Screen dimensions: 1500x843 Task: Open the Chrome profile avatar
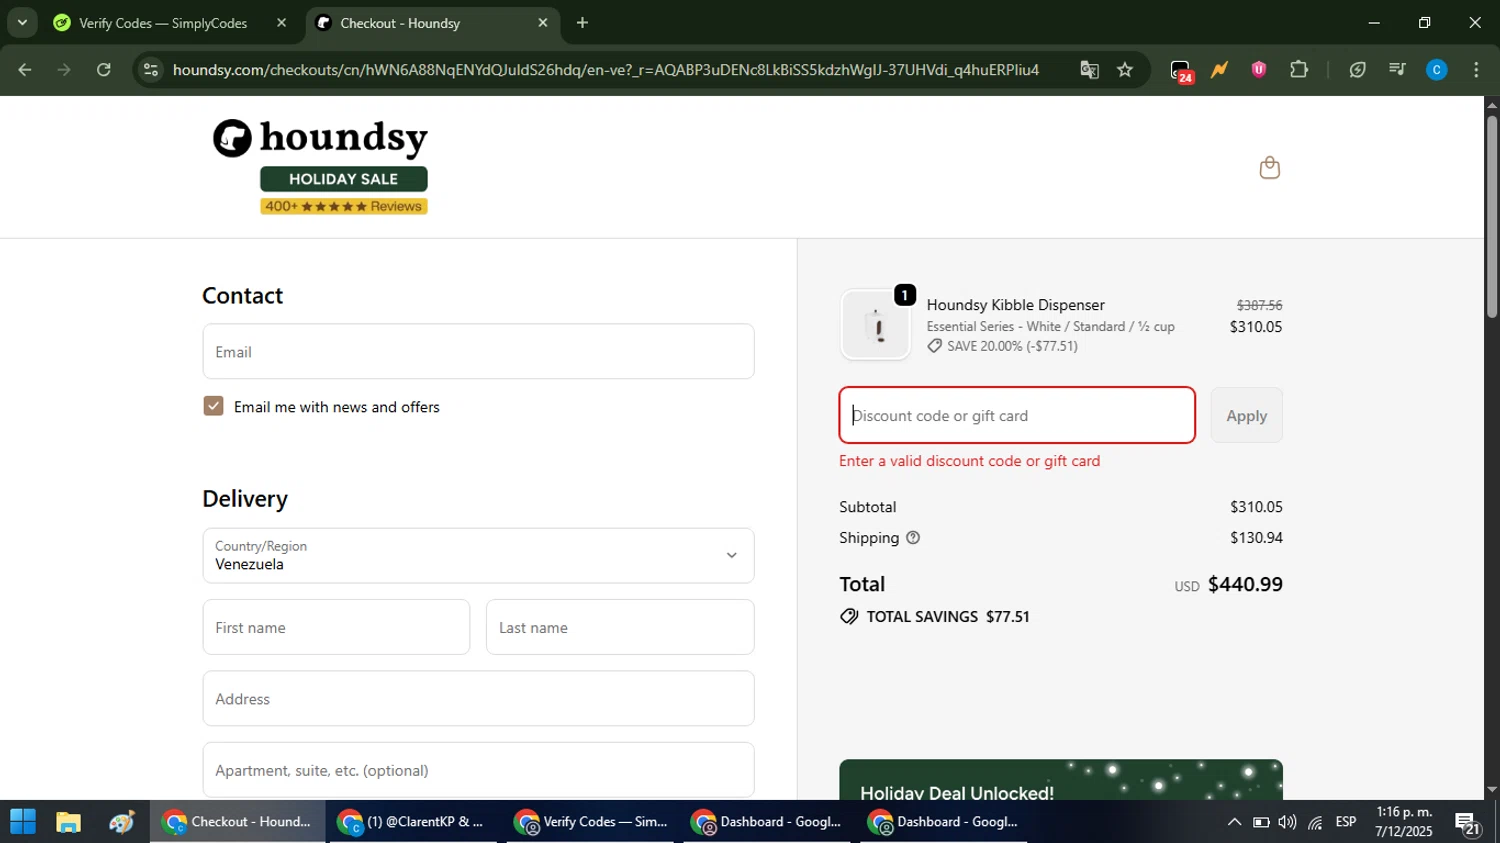coord(1436,70)
